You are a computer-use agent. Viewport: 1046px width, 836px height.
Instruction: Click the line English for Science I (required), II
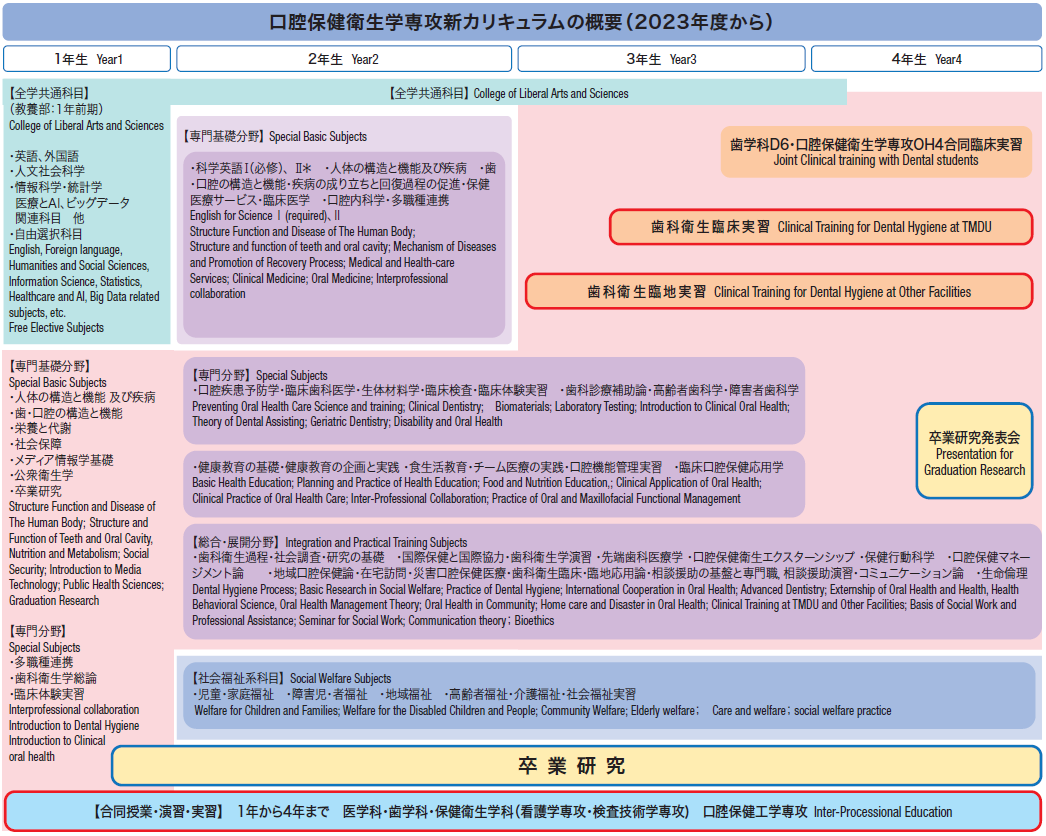pos(265,216)
